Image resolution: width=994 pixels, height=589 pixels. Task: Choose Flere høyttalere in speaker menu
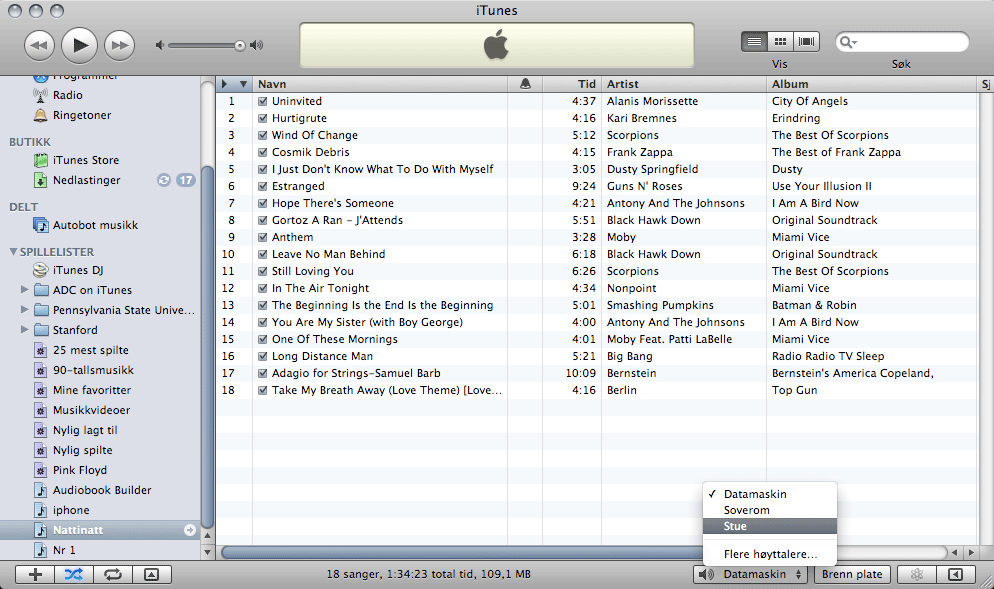click(x=770, y=554)
